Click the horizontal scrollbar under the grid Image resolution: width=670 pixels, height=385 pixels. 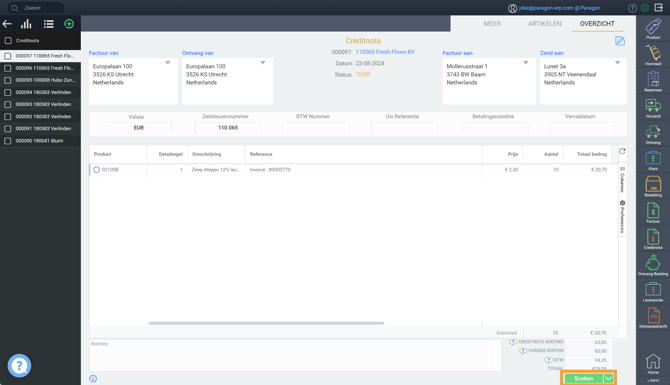point(266,323)
